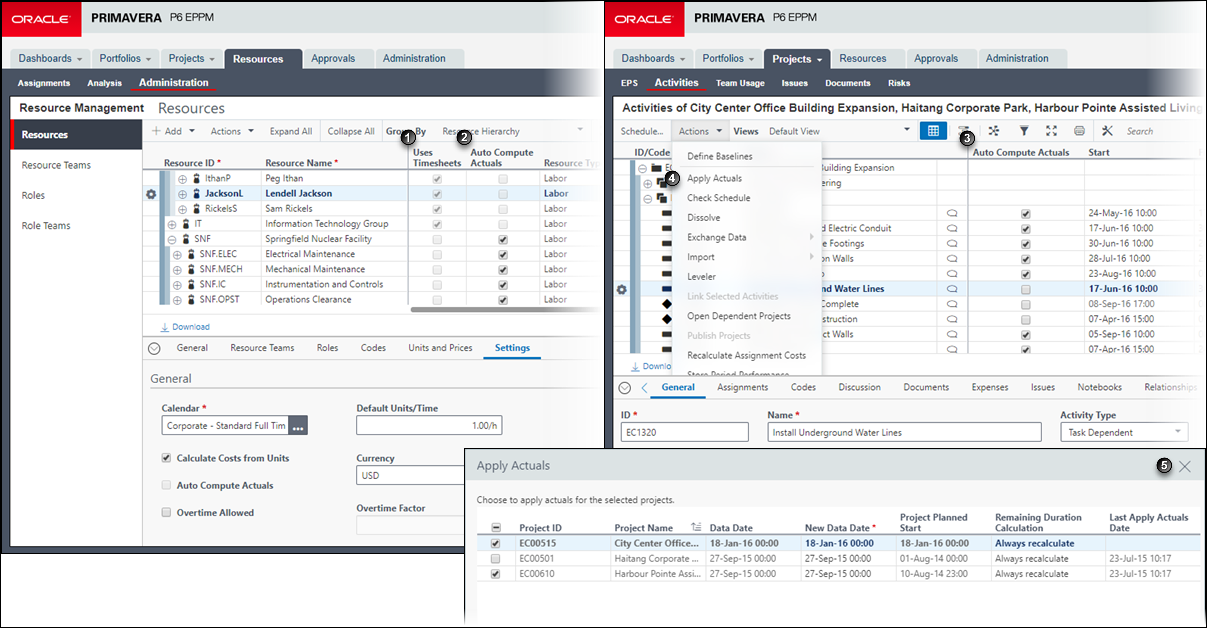
Task: Choose Apply Actuals from the Actions menu
Action: (x=715, y=178)
